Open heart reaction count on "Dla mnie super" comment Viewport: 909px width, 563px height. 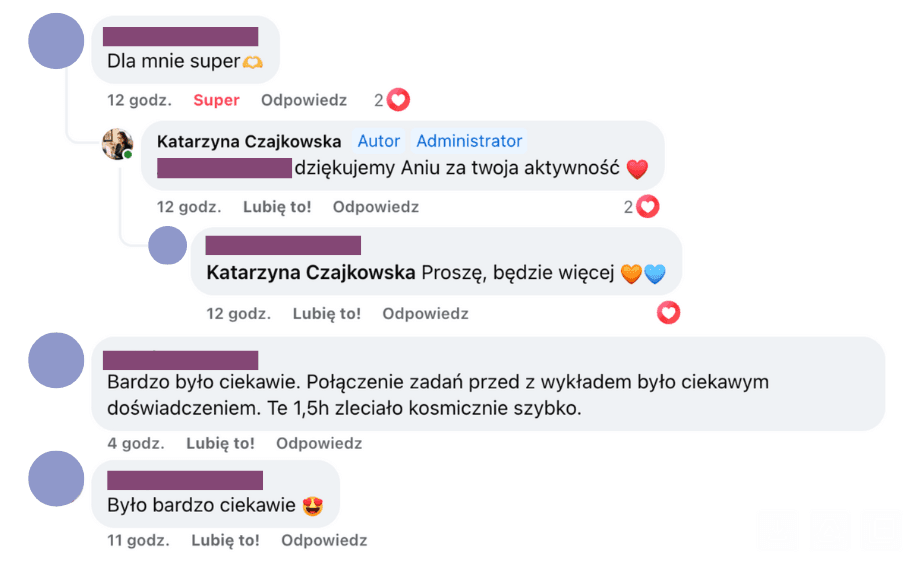click(392, 100)
